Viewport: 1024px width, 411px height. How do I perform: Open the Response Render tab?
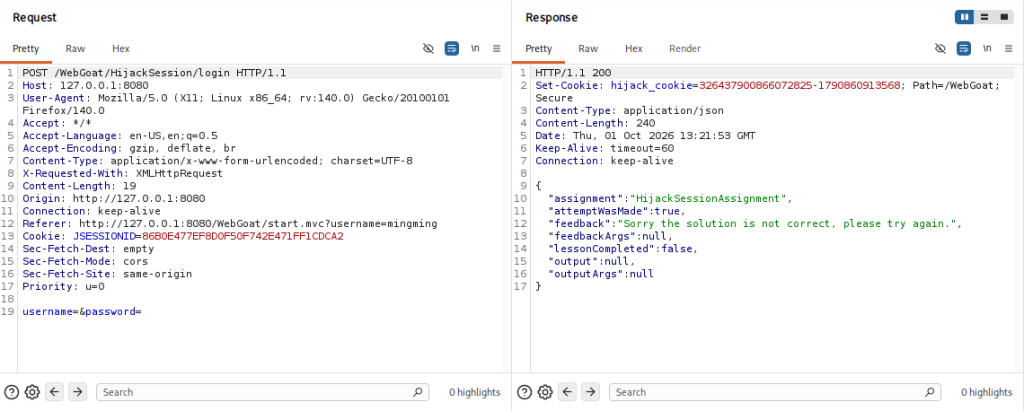click(x=685, y=48)
